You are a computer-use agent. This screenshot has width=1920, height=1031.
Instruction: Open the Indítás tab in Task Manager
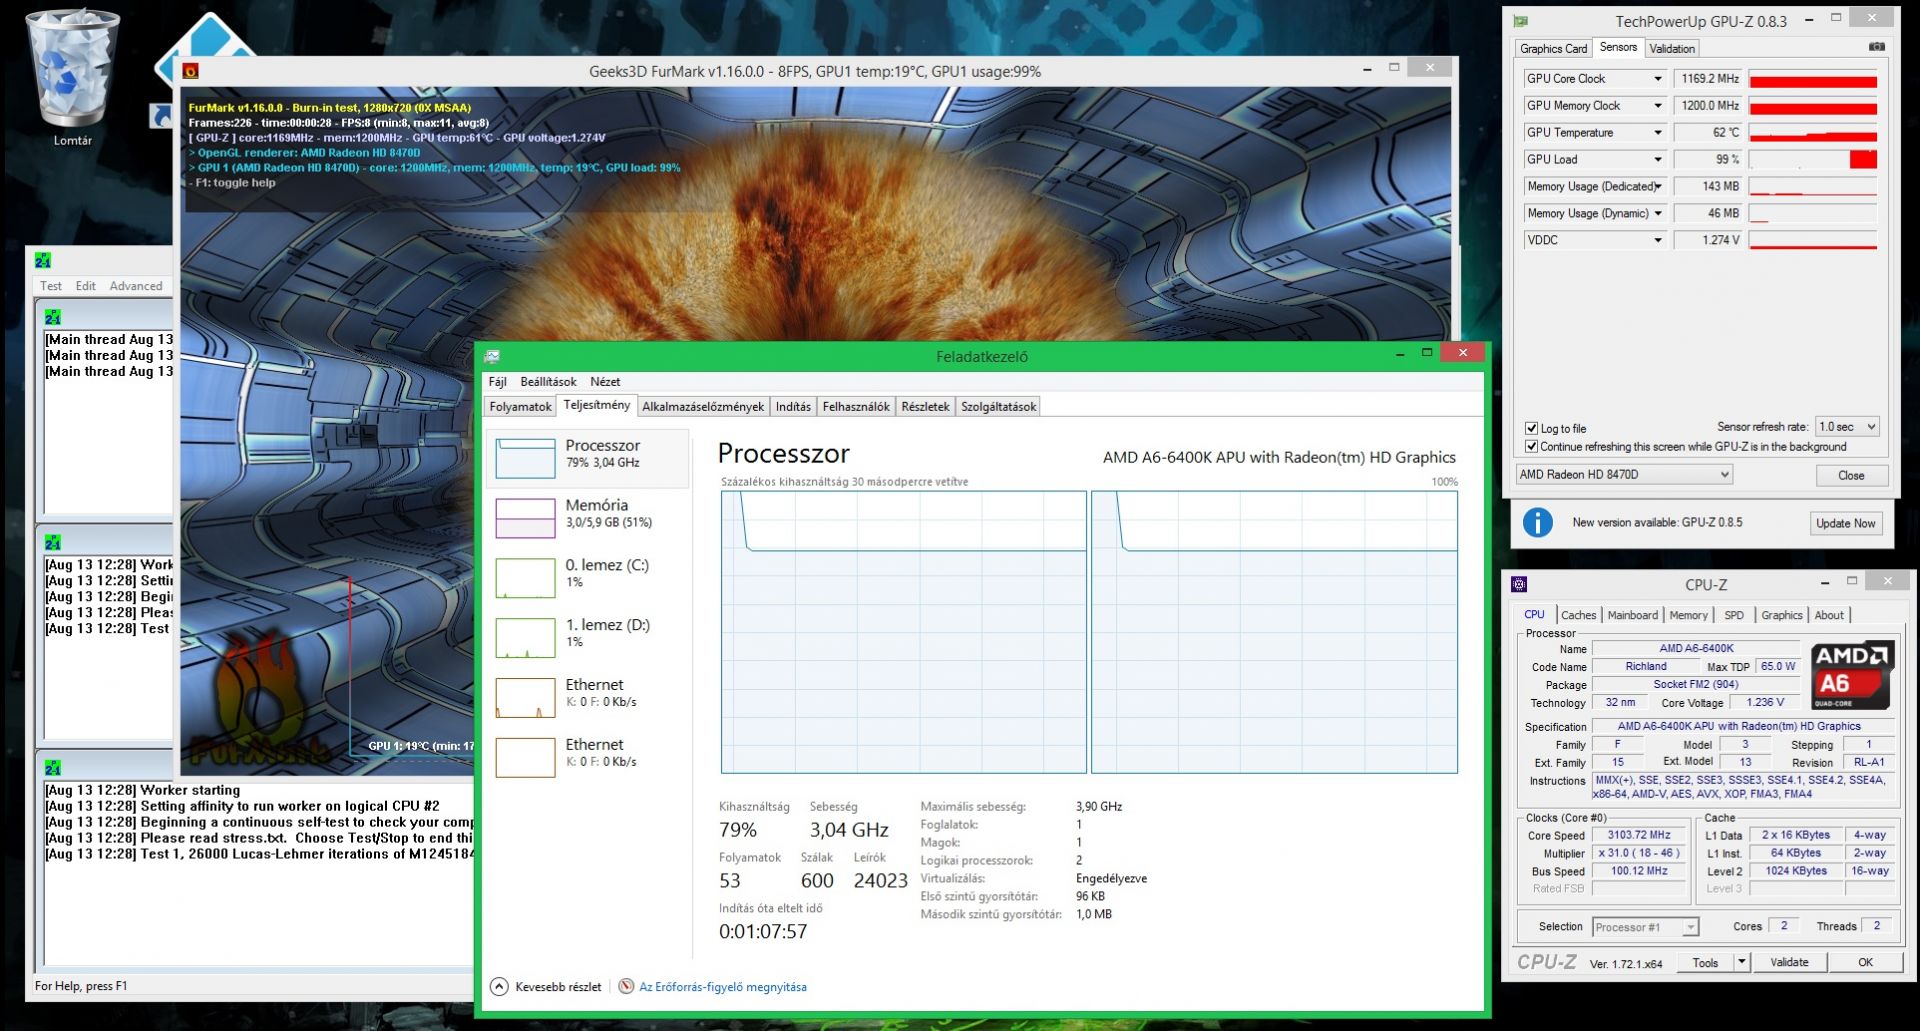point(793,407)
